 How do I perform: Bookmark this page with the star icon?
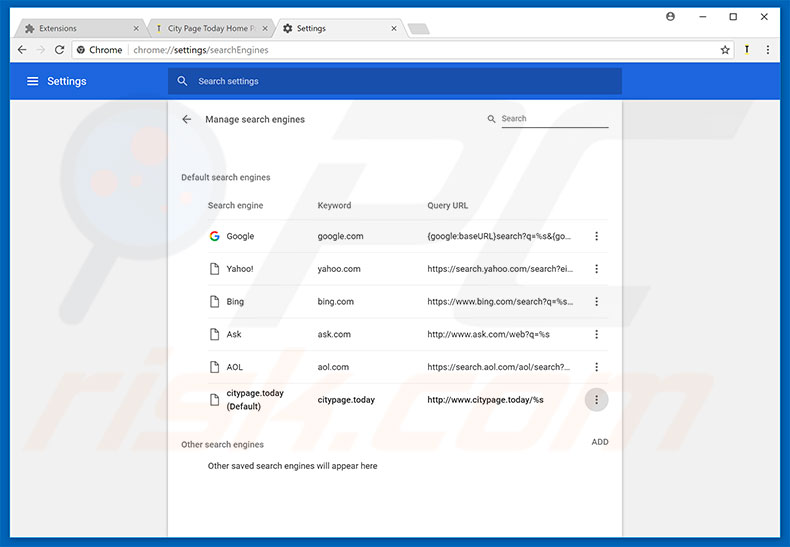click(x=725, y=50)
